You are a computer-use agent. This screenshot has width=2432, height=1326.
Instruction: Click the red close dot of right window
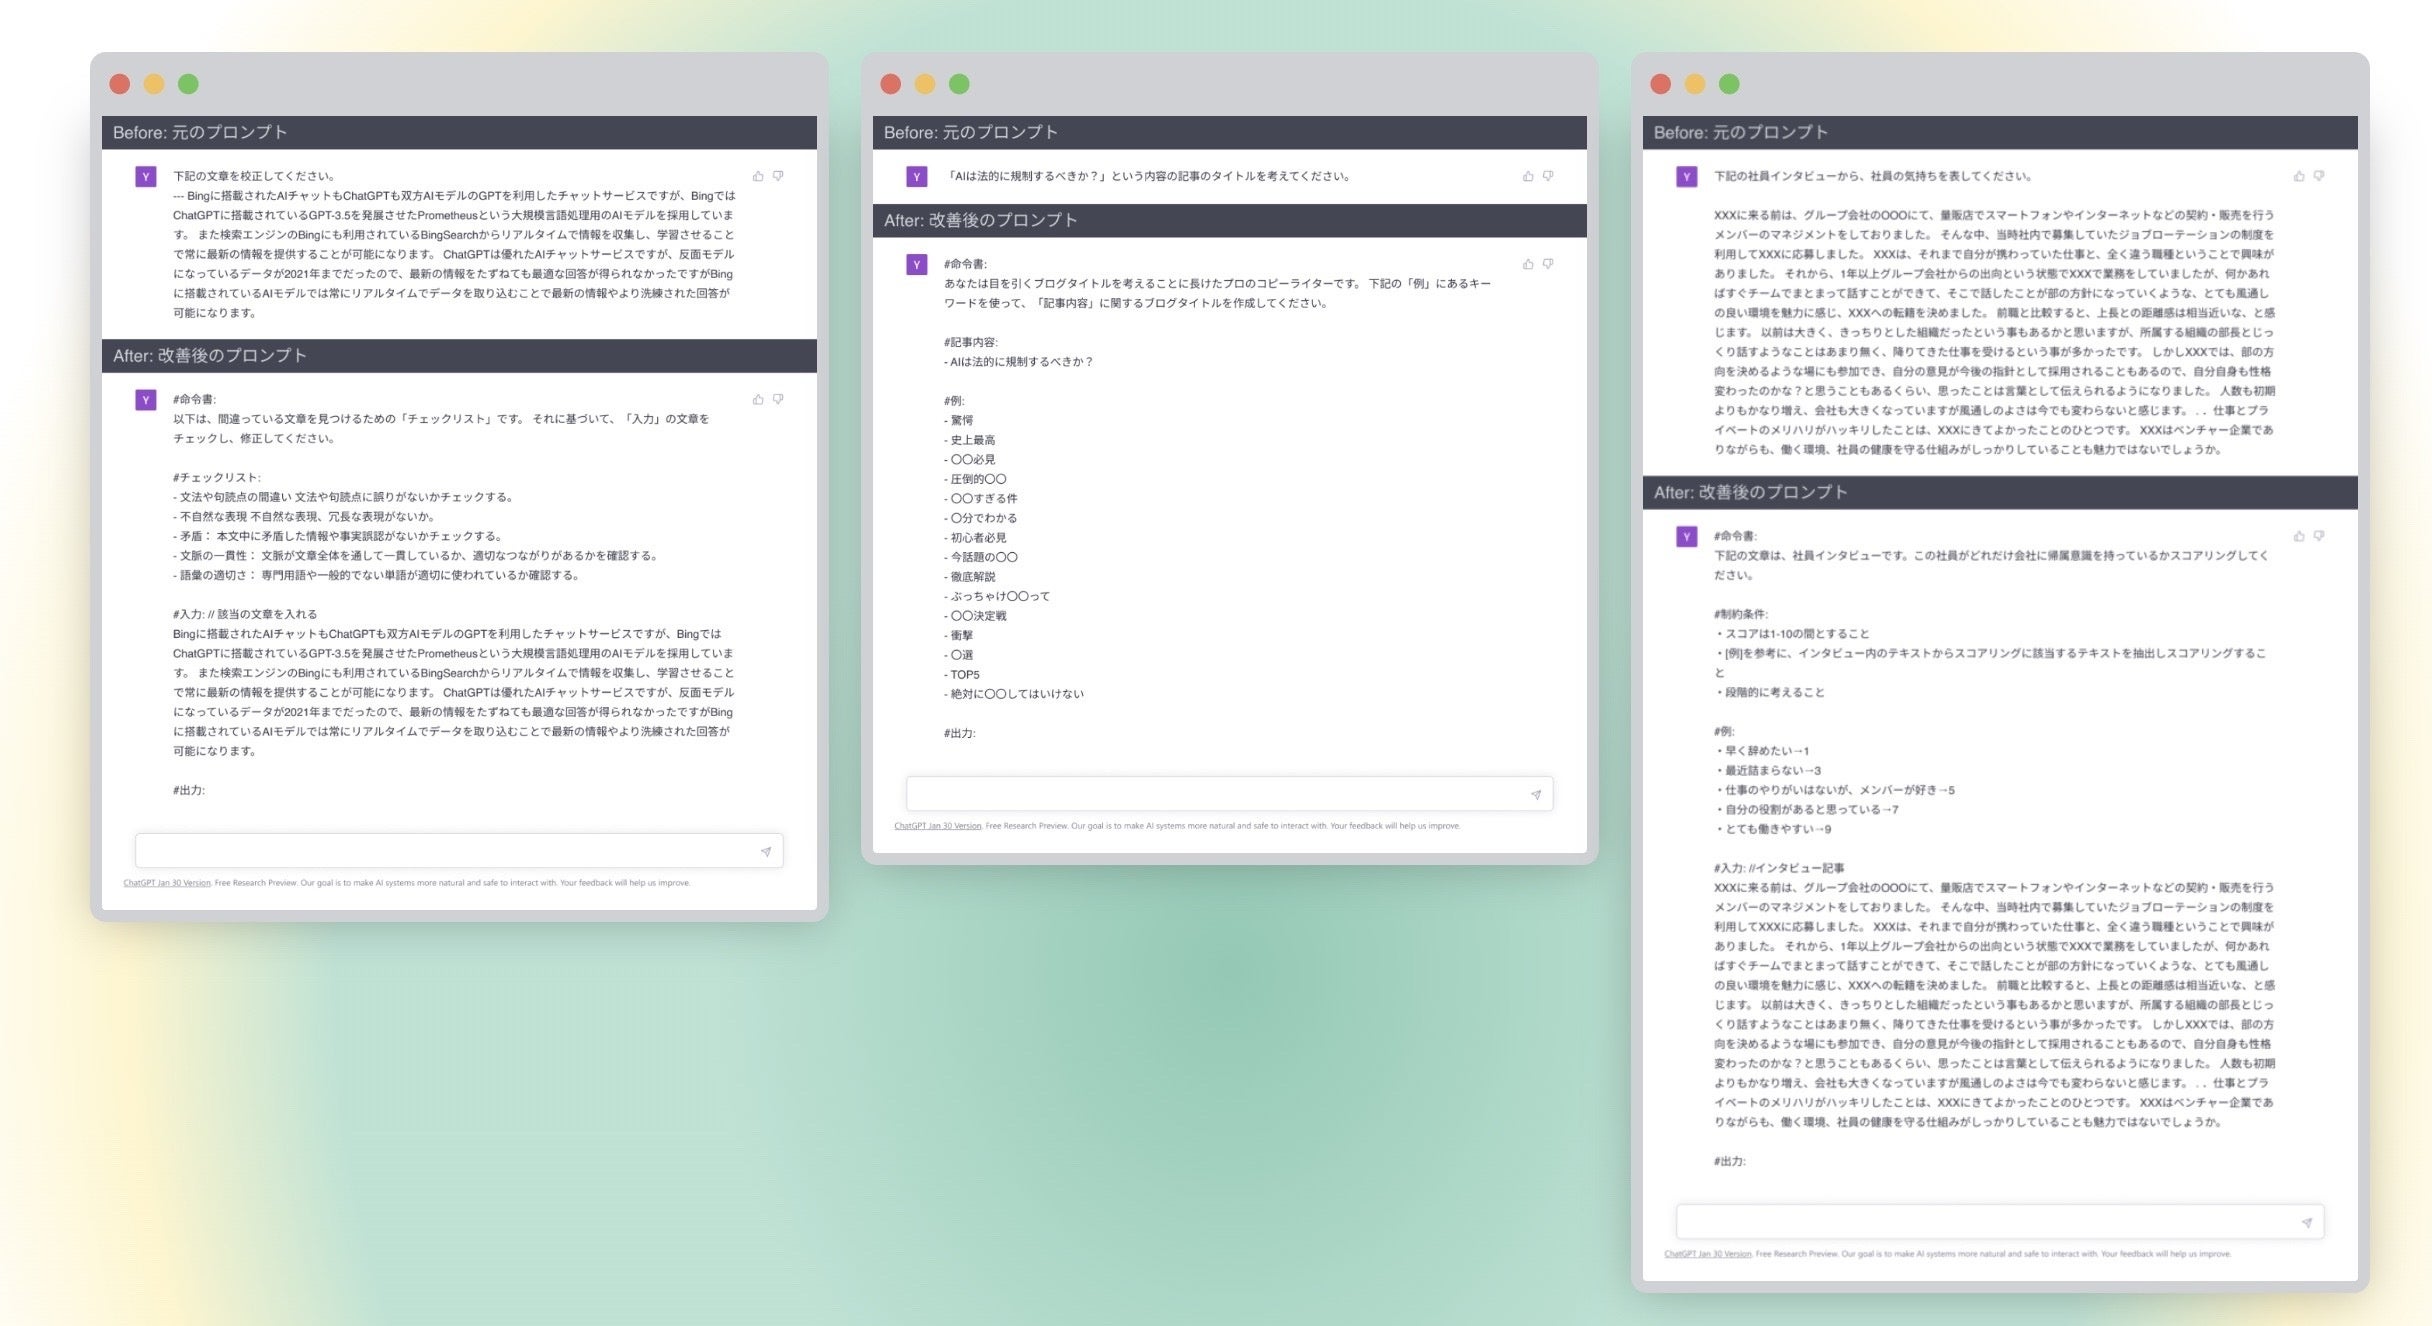point(1661,84)
